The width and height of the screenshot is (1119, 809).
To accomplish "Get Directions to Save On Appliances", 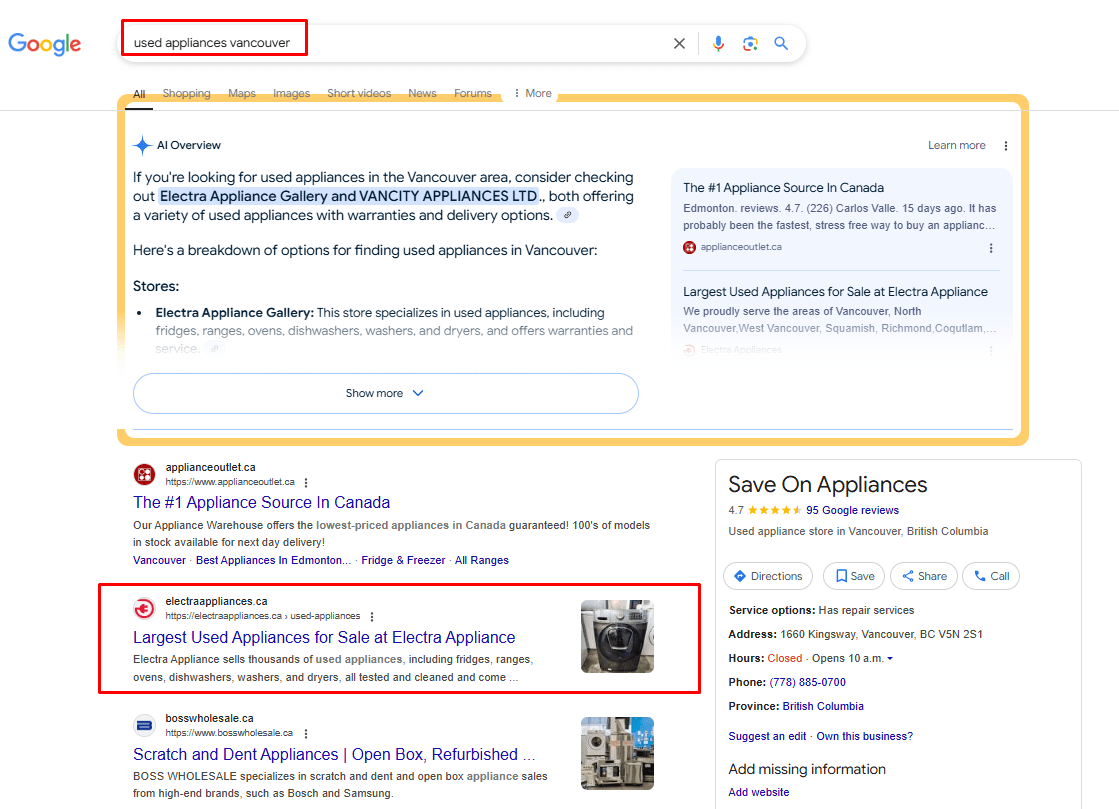I will tap(768, 576).
